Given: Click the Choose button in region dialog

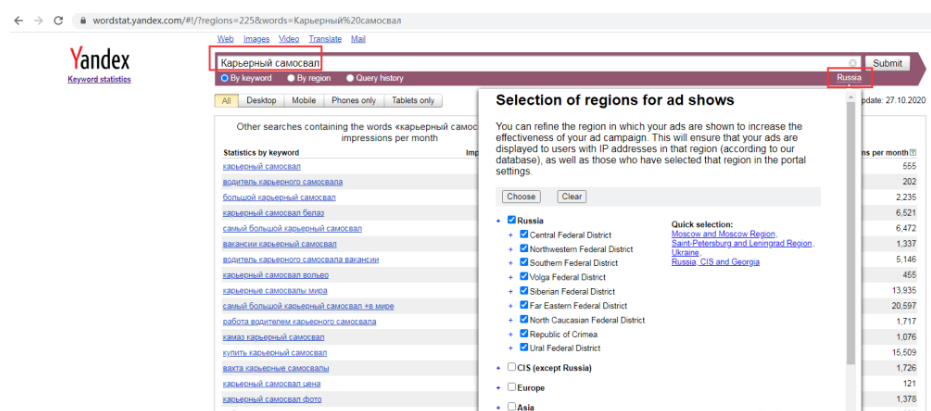Looking at the screenshot, I should point(521,196).
